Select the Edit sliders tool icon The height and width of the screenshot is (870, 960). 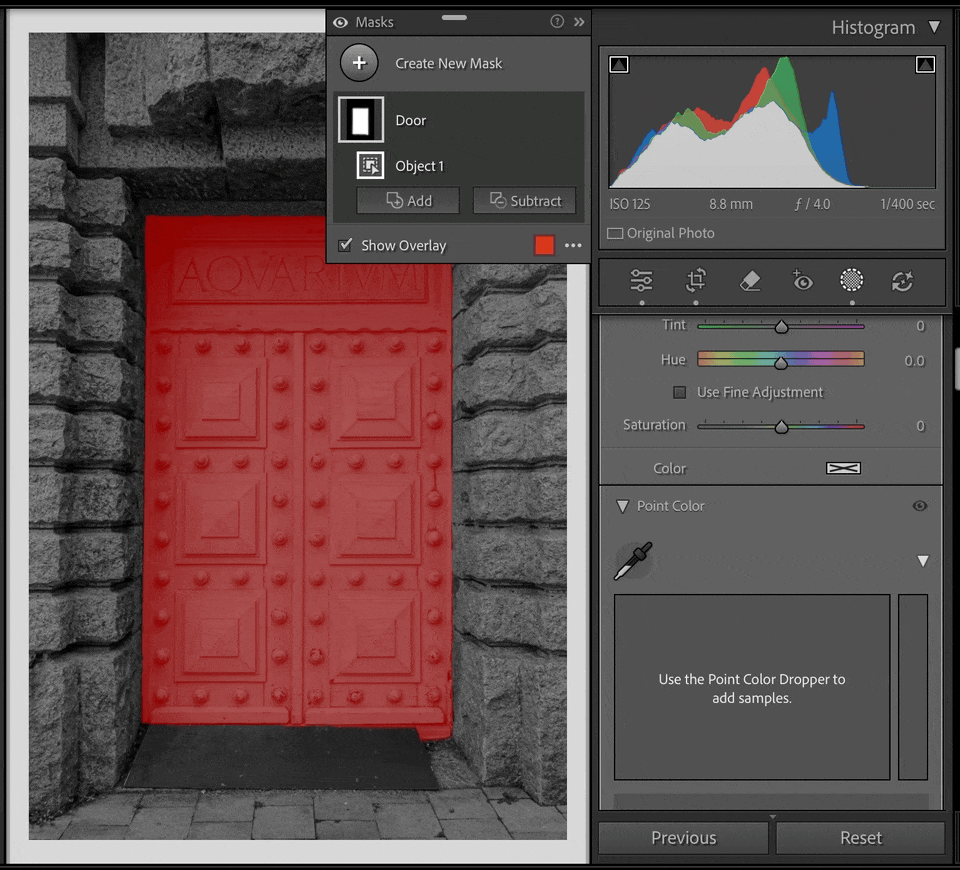[641, 280]
